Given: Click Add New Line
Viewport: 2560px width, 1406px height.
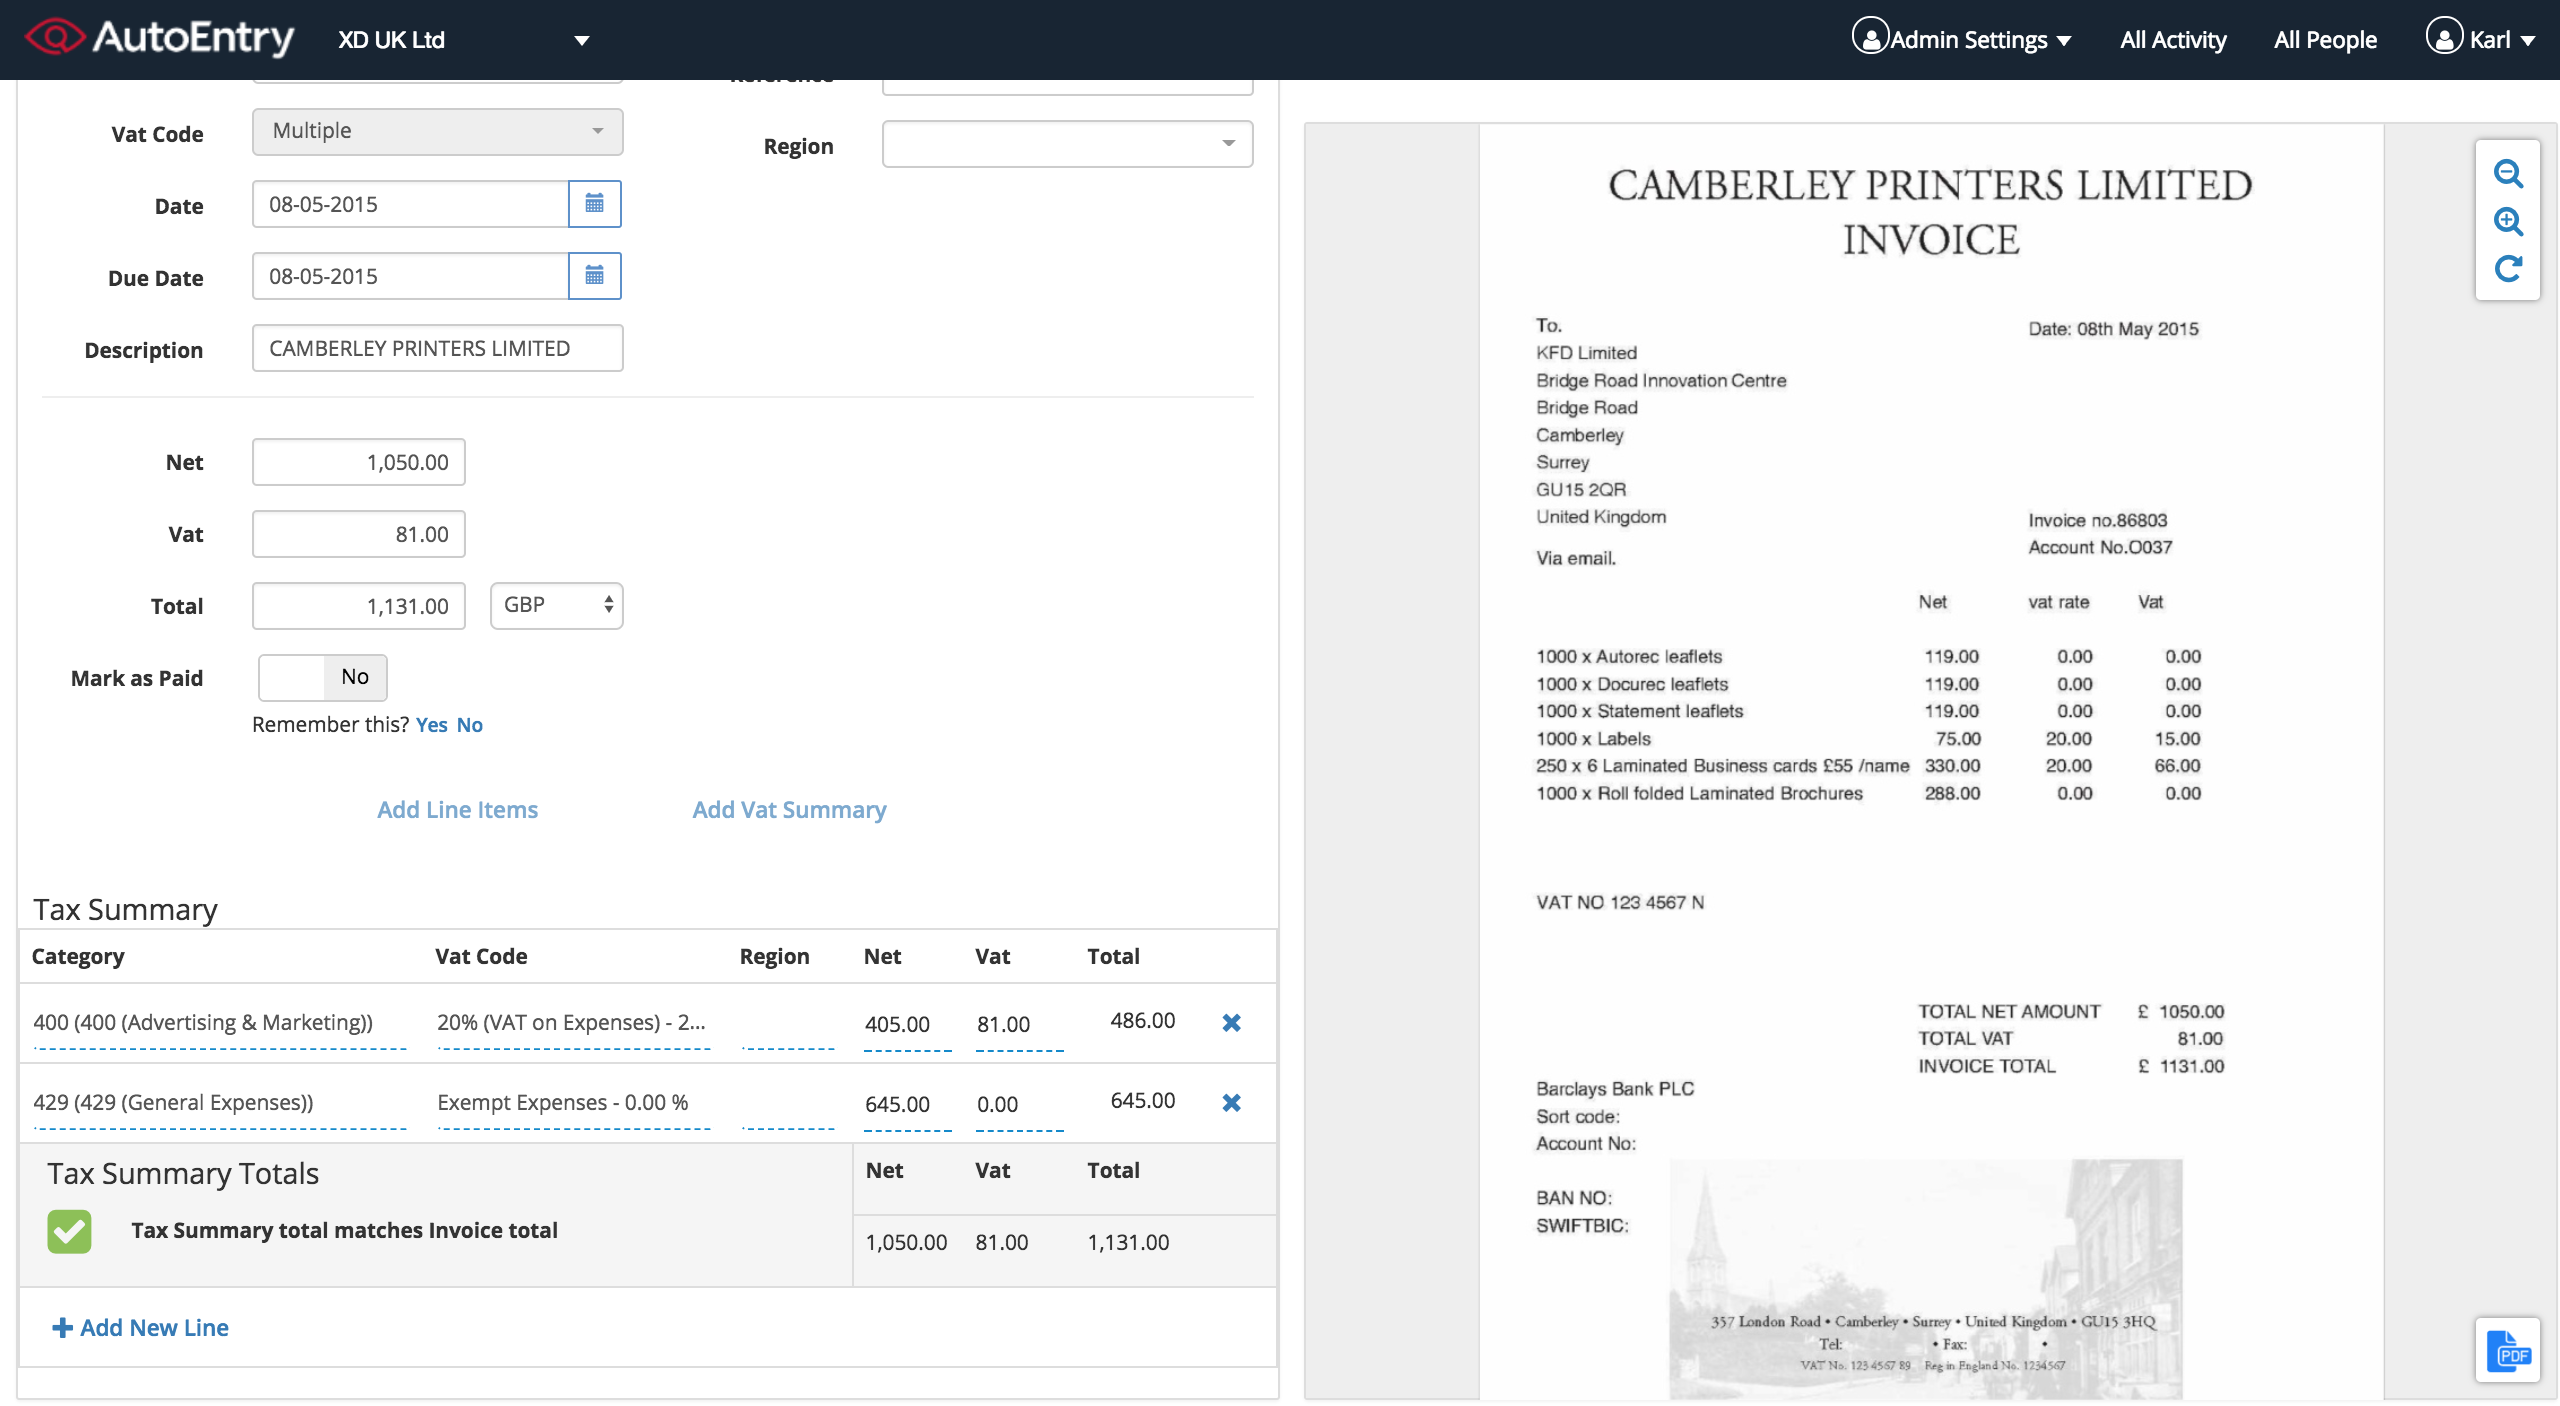Looking at the screenshot, I should tap(141, 1327).
